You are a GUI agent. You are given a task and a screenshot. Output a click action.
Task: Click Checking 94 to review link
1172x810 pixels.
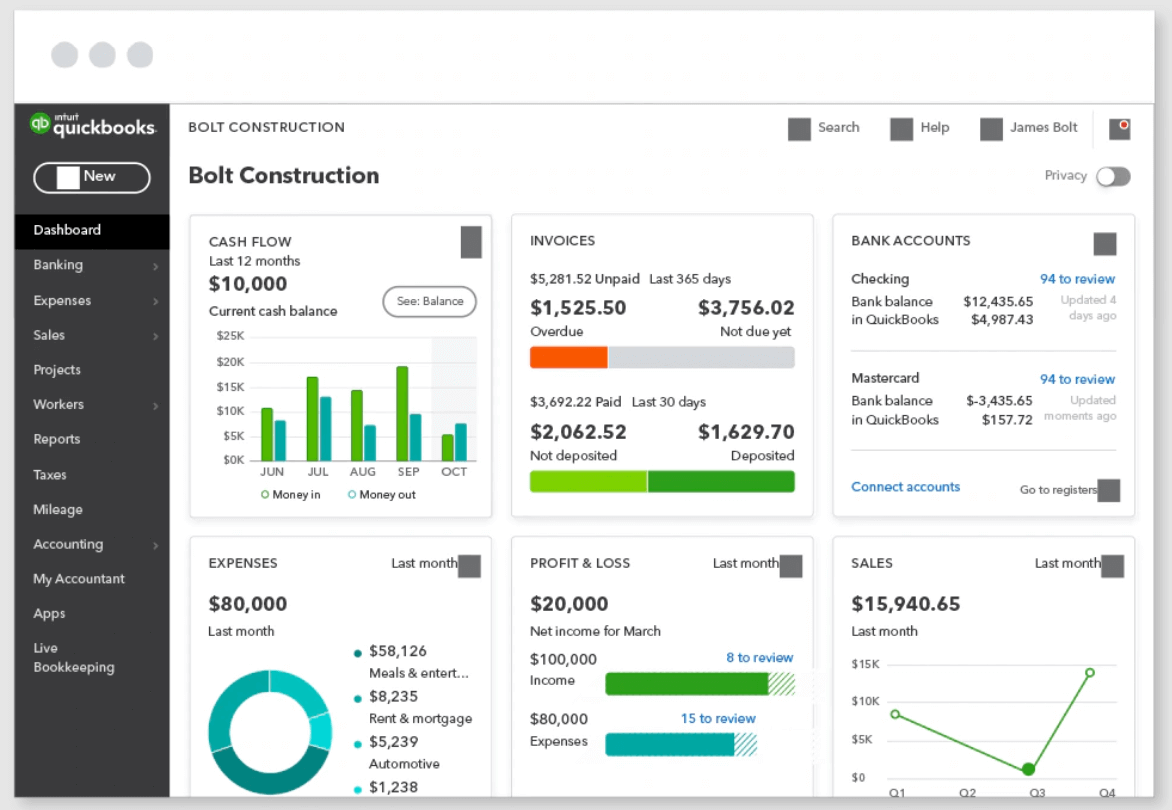(x=1077, y=279)
